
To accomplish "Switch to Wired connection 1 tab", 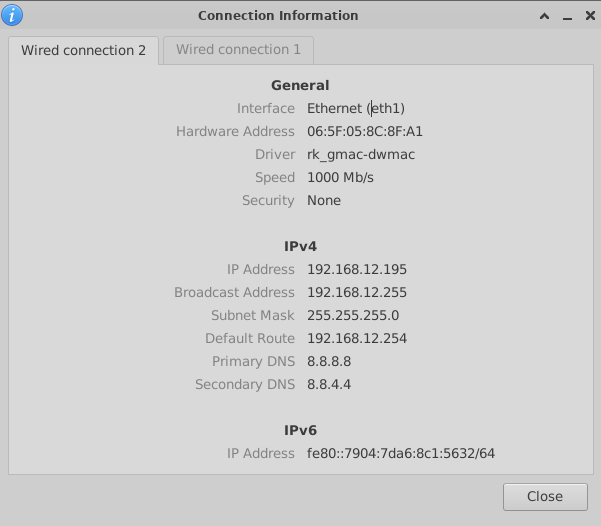I will (238, 50).
